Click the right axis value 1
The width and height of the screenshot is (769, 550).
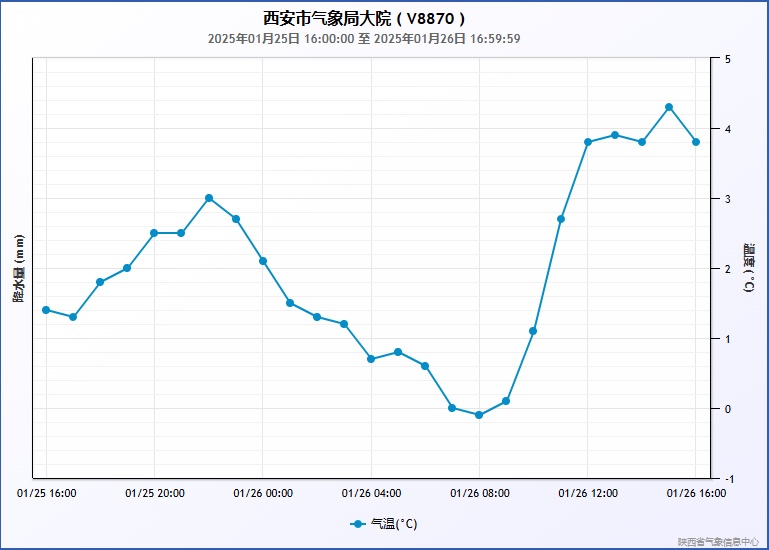[x=728, y=339]
